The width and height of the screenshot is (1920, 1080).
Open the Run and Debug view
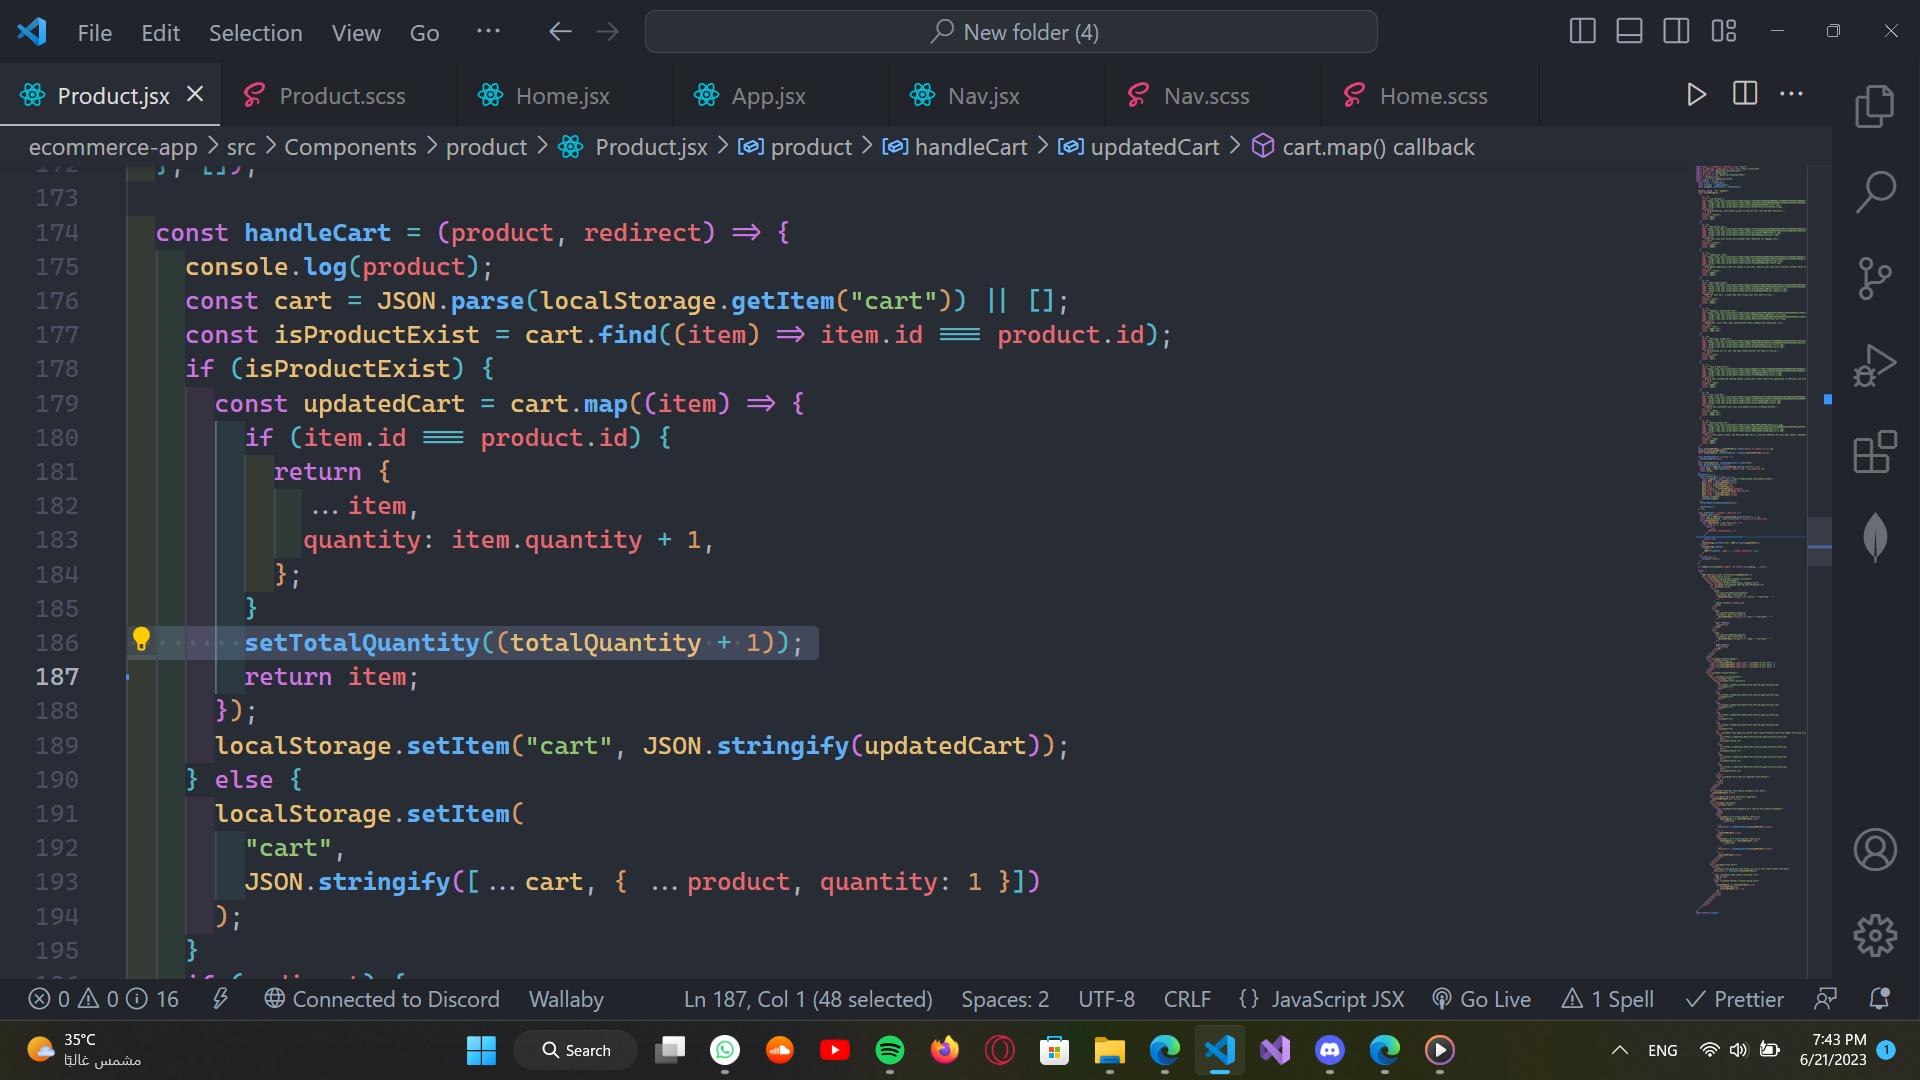point(1874,366)
